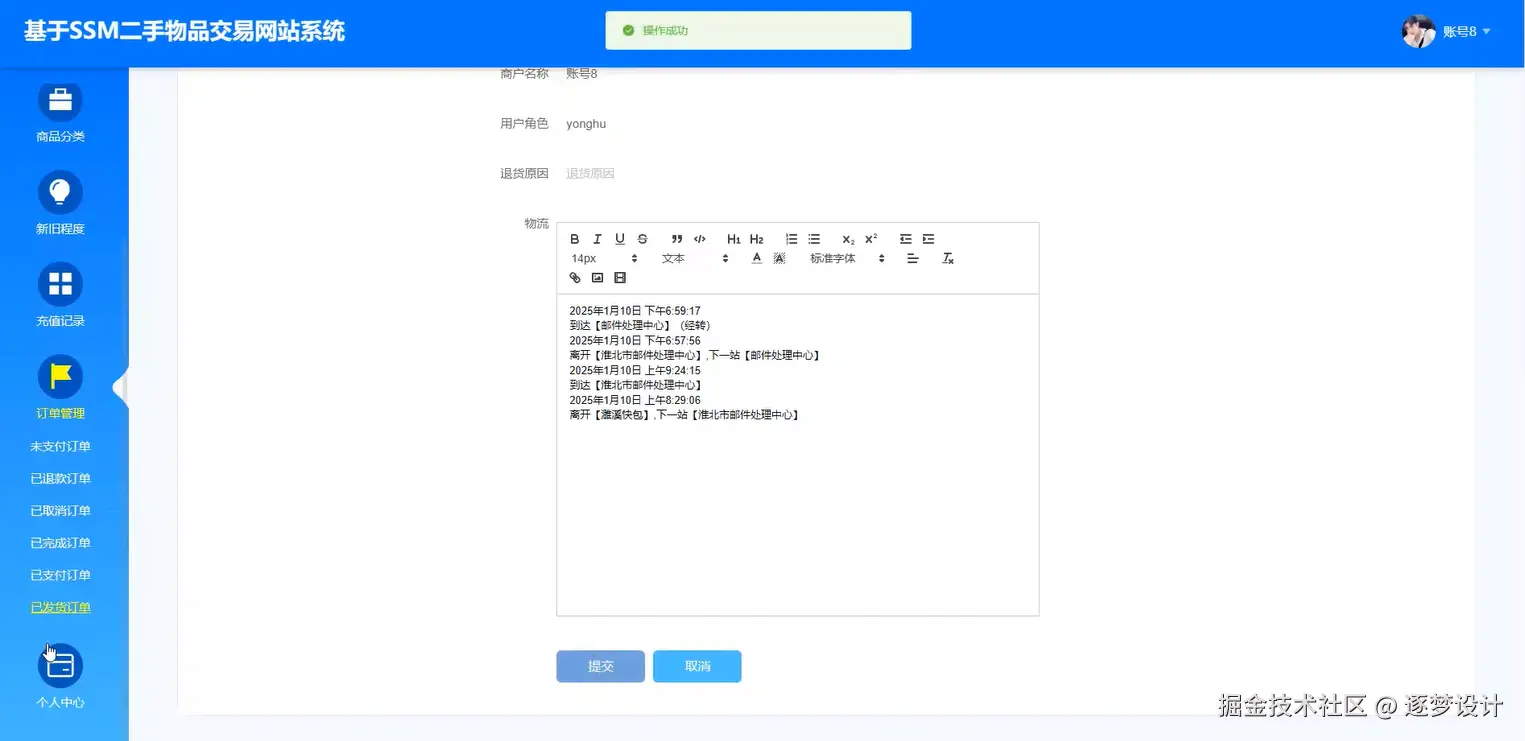Open the 商品分类 sidebar section
This screenshot has width=1525, height=741.
pyautogui.click(x=60, y=112)
